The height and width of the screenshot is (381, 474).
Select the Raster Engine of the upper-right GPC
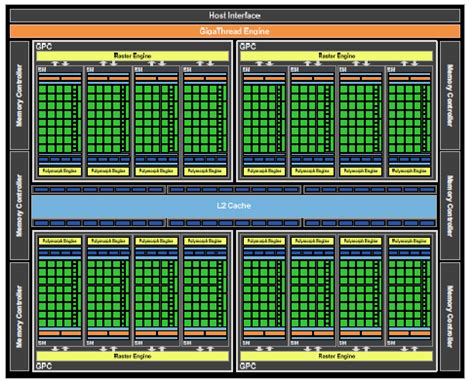click(336, 56)
